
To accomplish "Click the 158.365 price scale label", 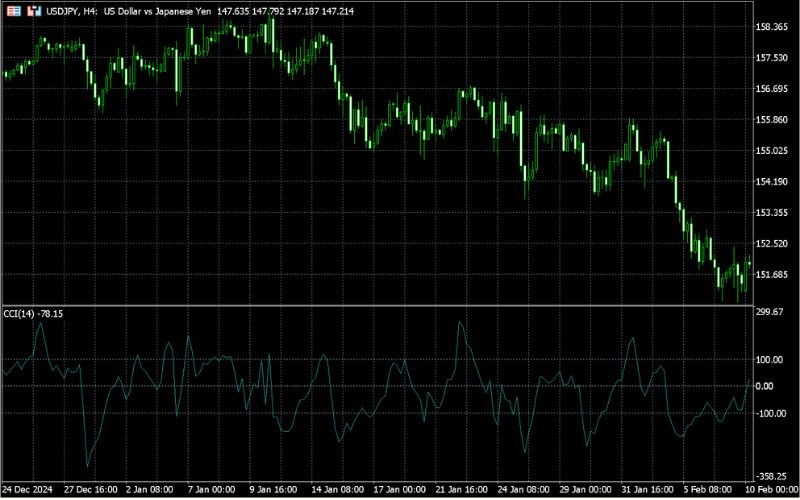I will 773,27.
